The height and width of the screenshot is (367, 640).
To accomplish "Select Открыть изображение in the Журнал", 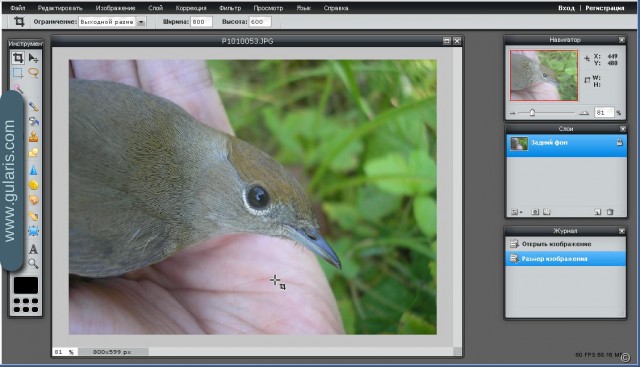I will tap(566, 244).
